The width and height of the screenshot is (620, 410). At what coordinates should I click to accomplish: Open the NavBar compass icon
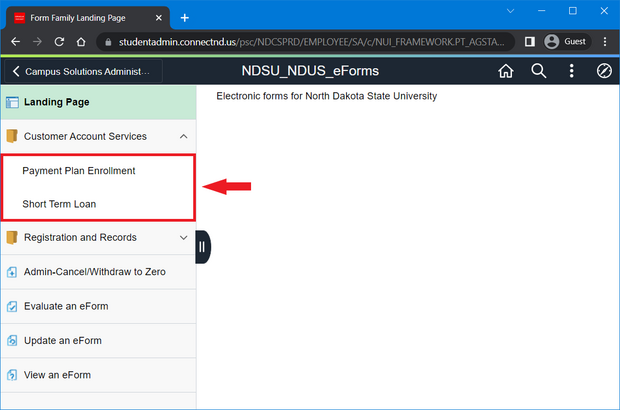604,71
